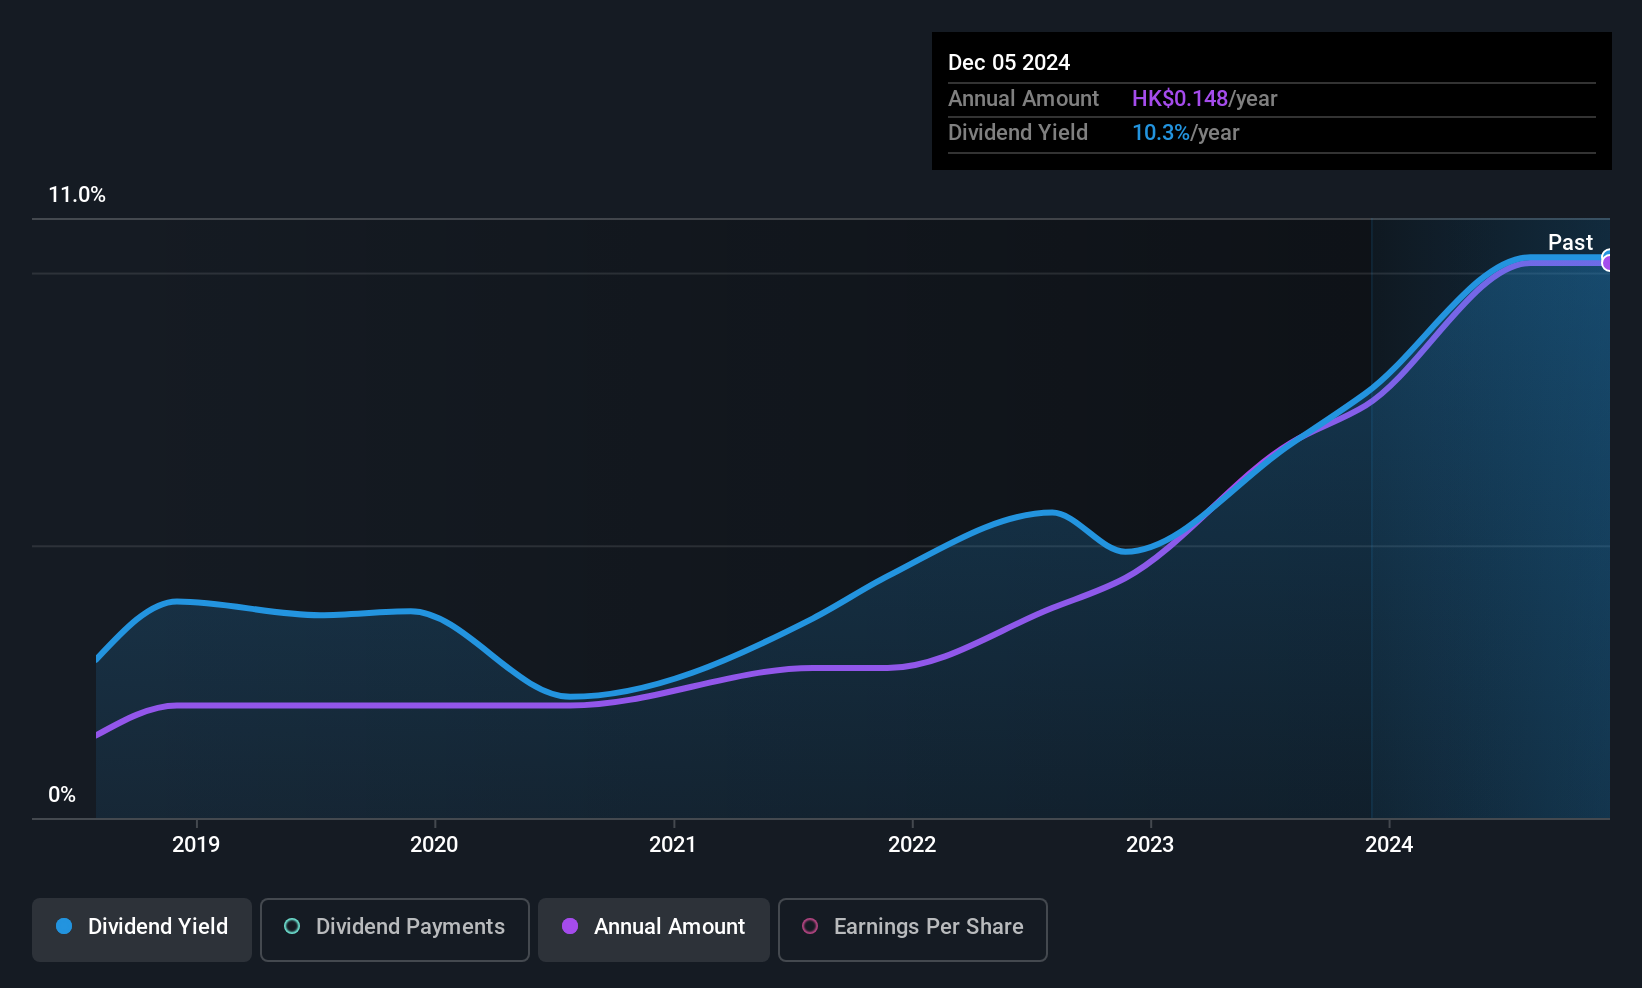
Task: Click the 2021 x-axis label
Action: click(x=673, y=844)
